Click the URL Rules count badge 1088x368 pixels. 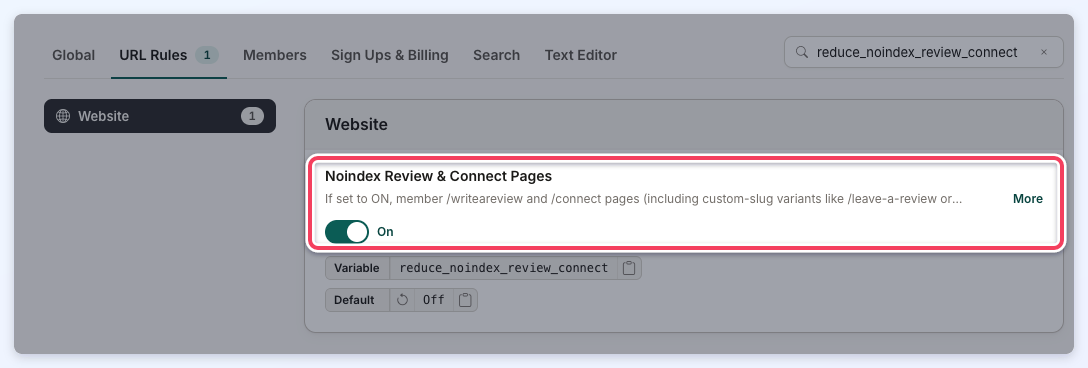pyautogui.click(x=207, y=55)
